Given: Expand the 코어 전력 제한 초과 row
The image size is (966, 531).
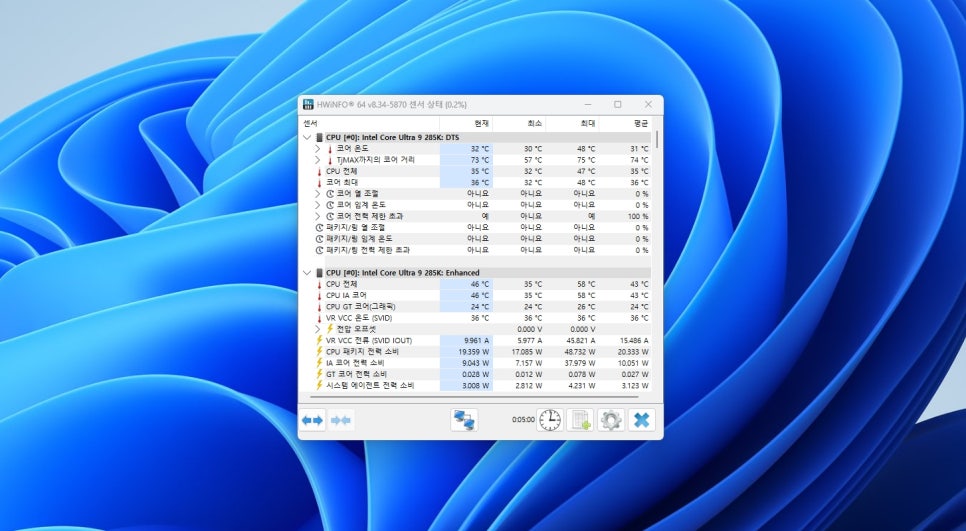Looking at the screenshot, I should [x=318, y=216].
